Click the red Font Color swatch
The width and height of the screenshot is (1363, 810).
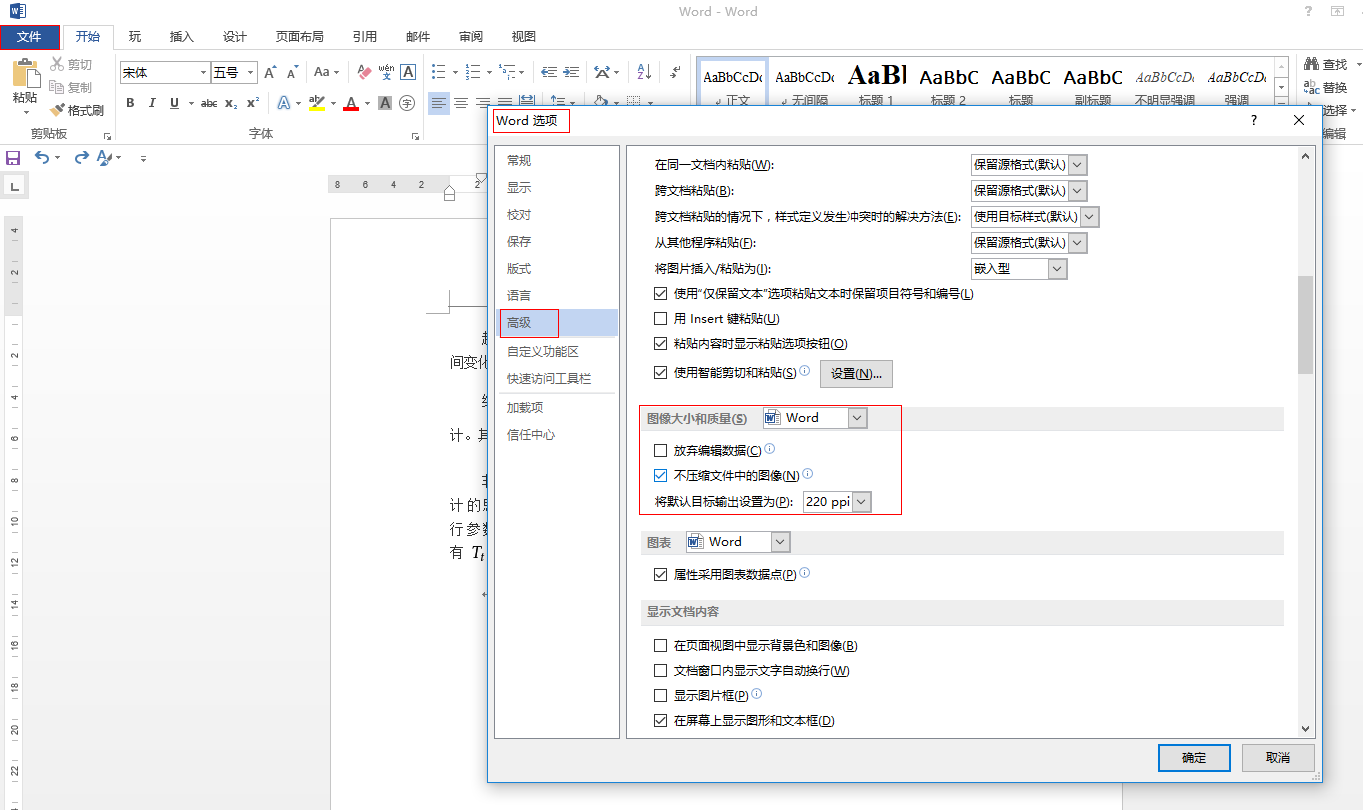coord(351,103)
